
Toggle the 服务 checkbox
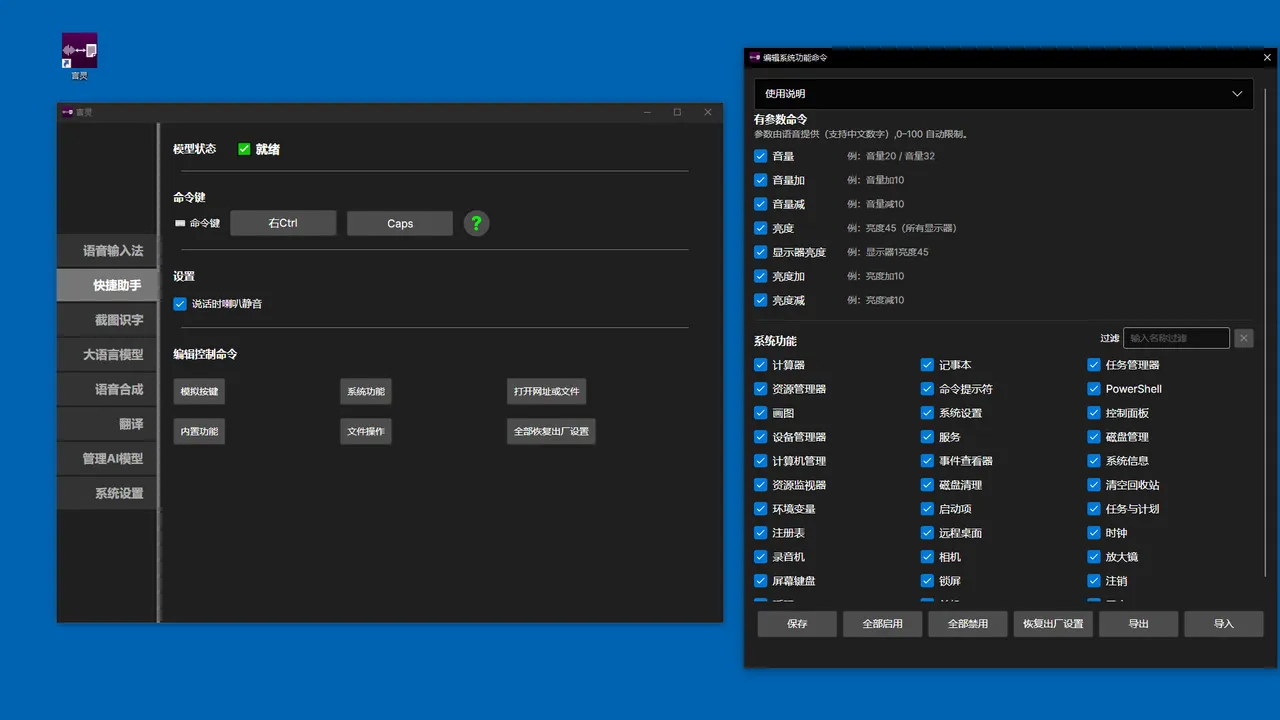coord(927,437)
